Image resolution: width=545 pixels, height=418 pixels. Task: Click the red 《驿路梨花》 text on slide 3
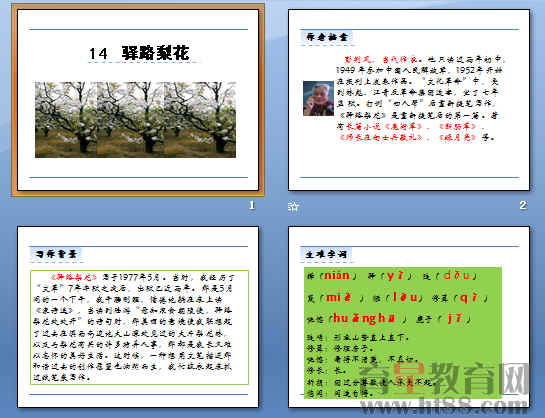click(74, 277)
